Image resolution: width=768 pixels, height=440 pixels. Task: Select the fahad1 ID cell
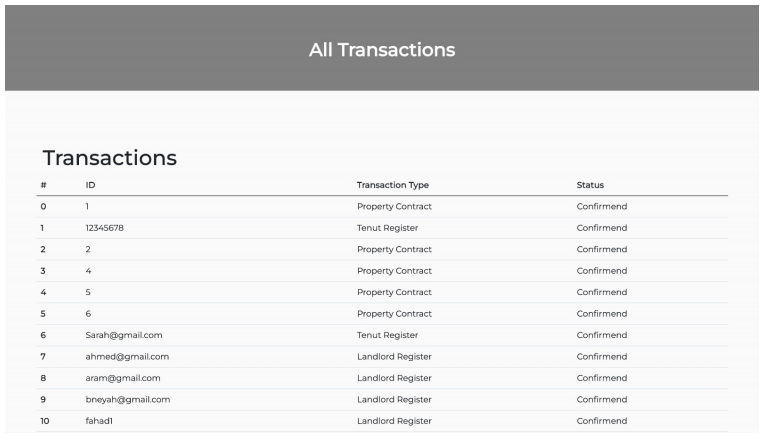pos(99,421)
